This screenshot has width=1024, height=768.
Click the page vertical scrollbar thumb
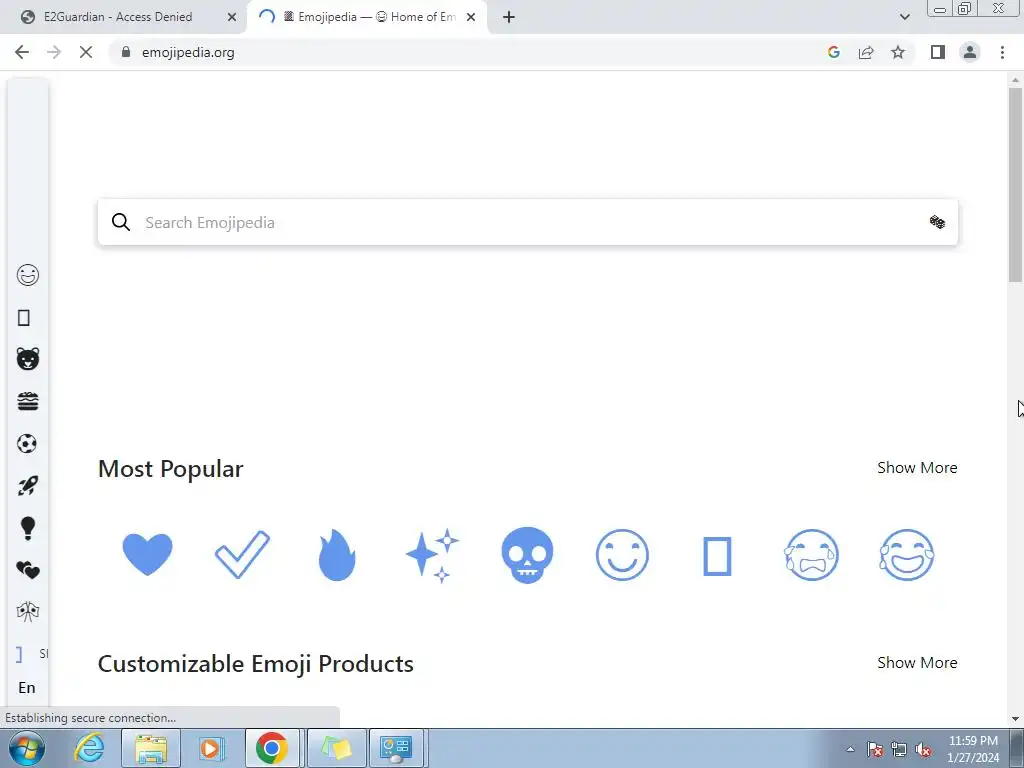tap(1015, 184)
